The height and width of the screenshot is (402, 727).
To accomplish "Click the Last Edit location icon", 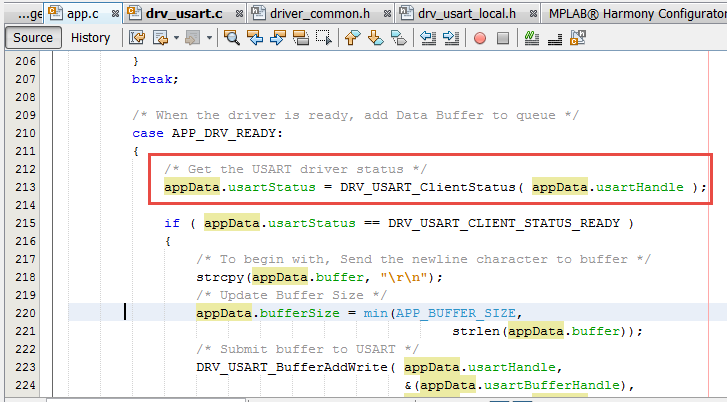I will 137,38.
